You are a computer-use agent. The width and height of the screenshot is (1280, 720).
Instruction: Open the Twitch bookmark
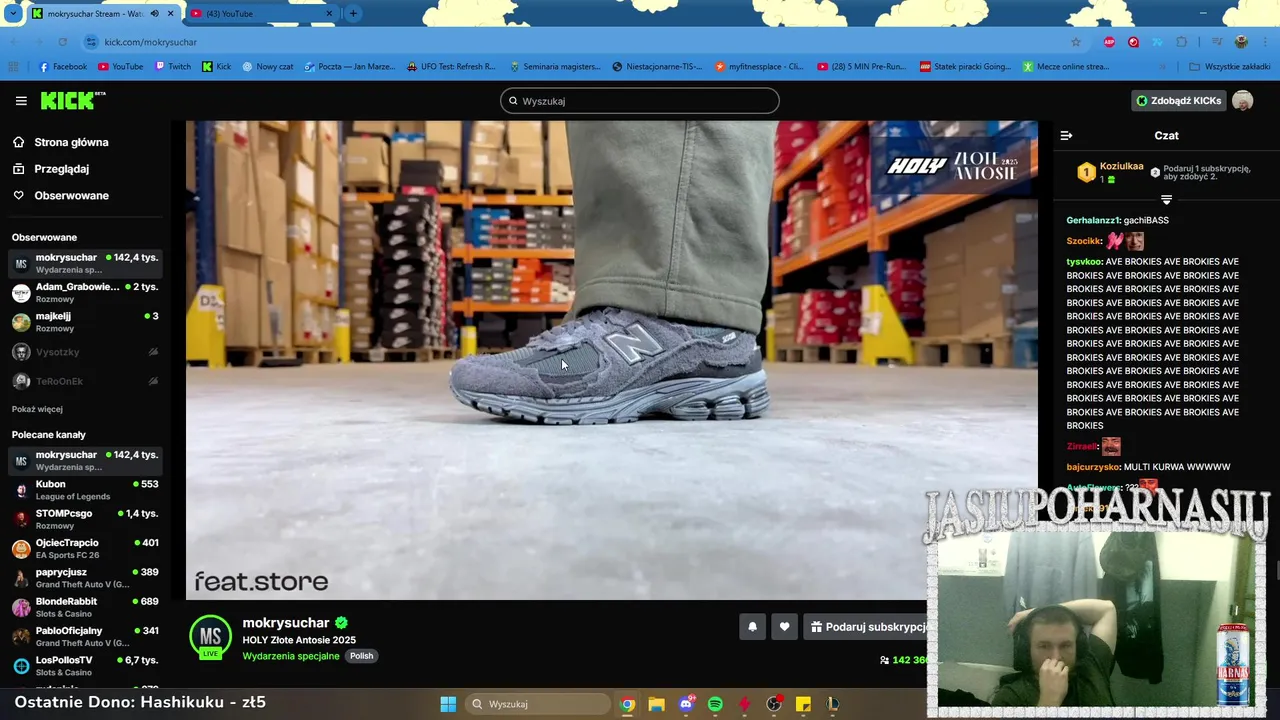pos(173,67)
